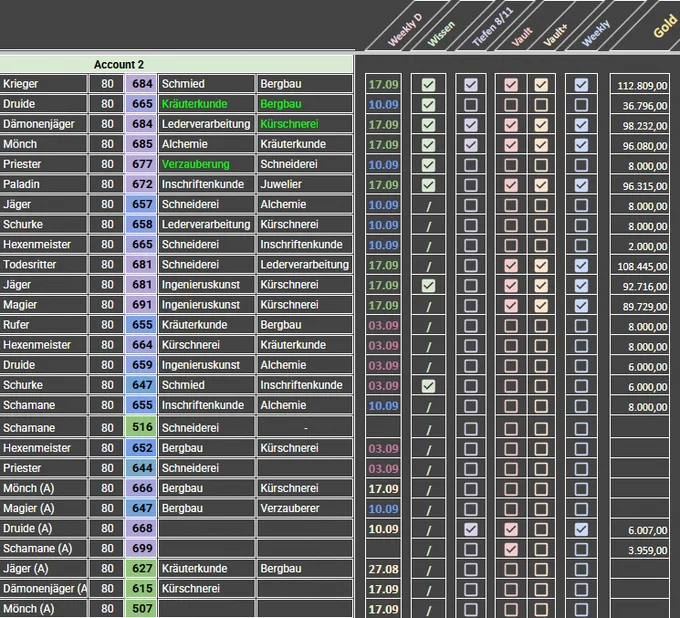The height and width of the screenshot is (618, 680).
Task: Toggle the Vault checkbox in the Schamane (A) row
Action: pos(511,549)
